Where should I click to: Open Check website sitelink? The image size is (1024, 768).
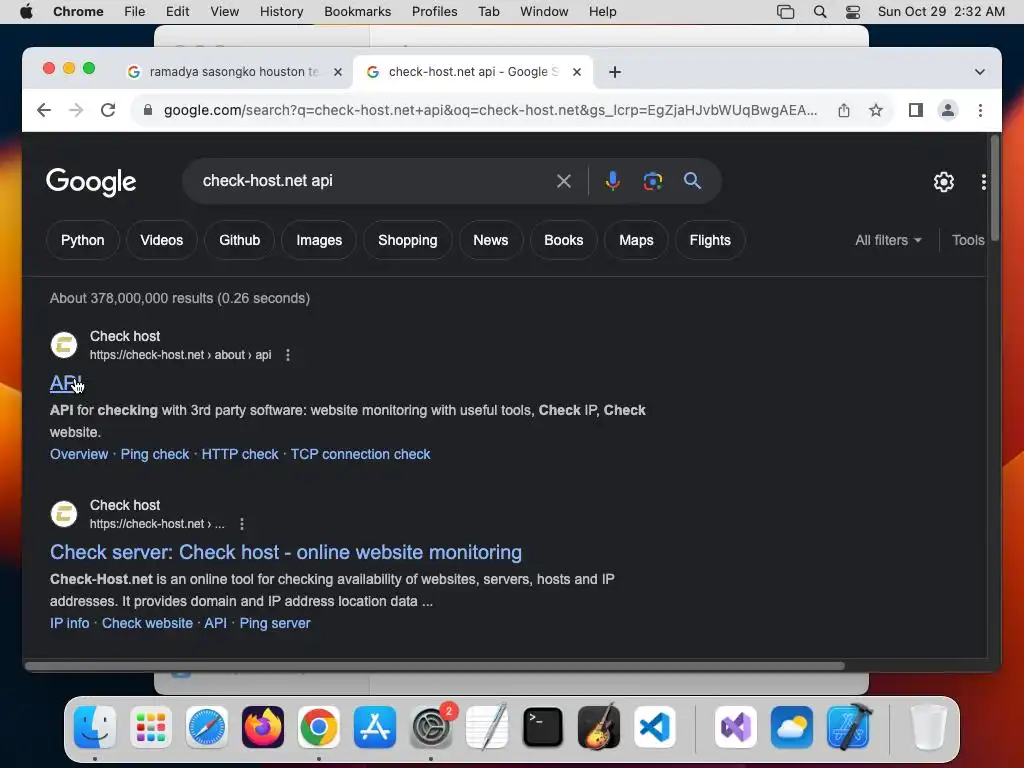(x=147, y=623)
